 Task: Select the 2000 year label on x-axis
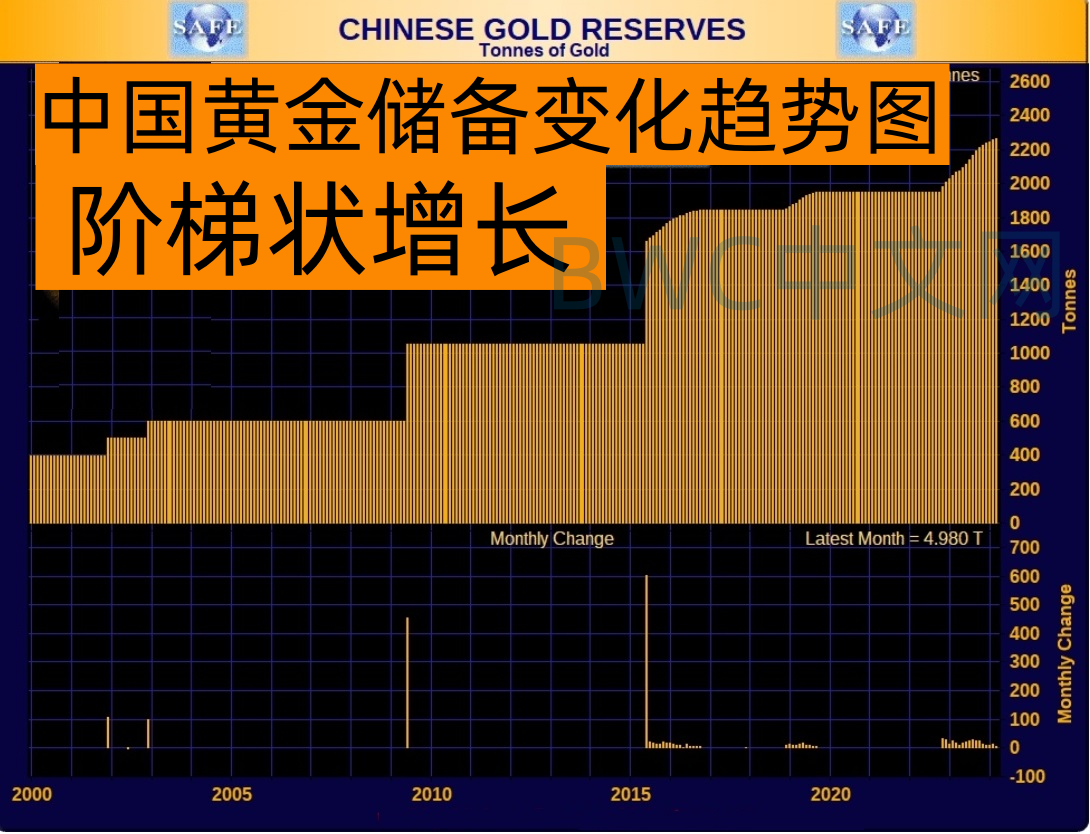pyautogui.click(x=30, y=795)
